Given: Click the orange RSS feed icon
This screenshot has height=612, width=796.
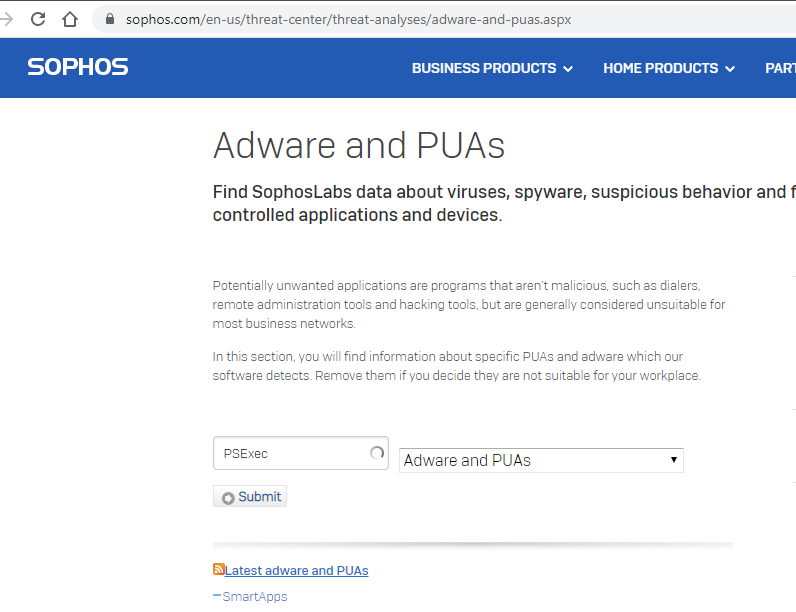Looking at the screenshot, I should (218, 569).
